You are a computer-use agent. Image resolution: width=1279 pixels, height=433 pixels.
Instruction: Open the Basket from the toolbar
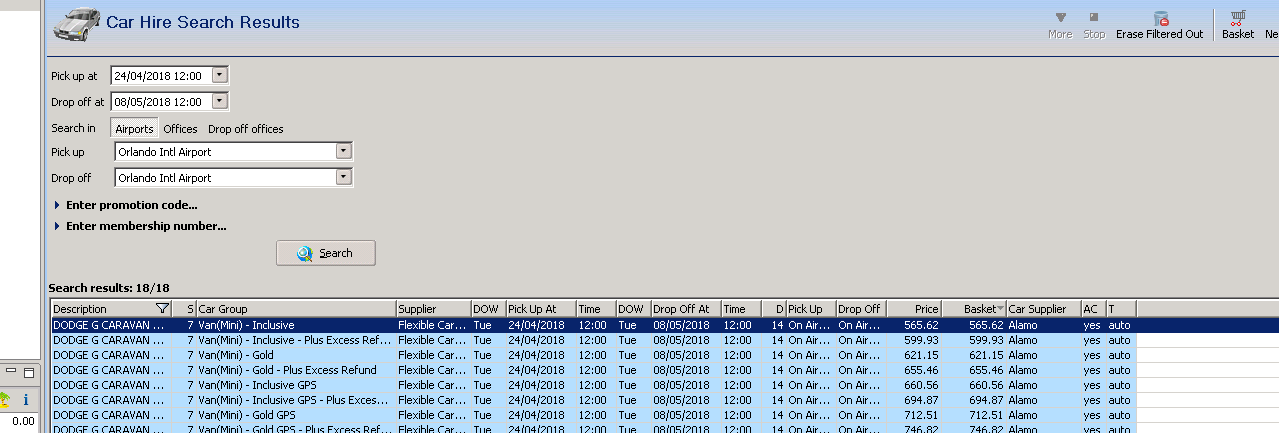point(1238,19)
